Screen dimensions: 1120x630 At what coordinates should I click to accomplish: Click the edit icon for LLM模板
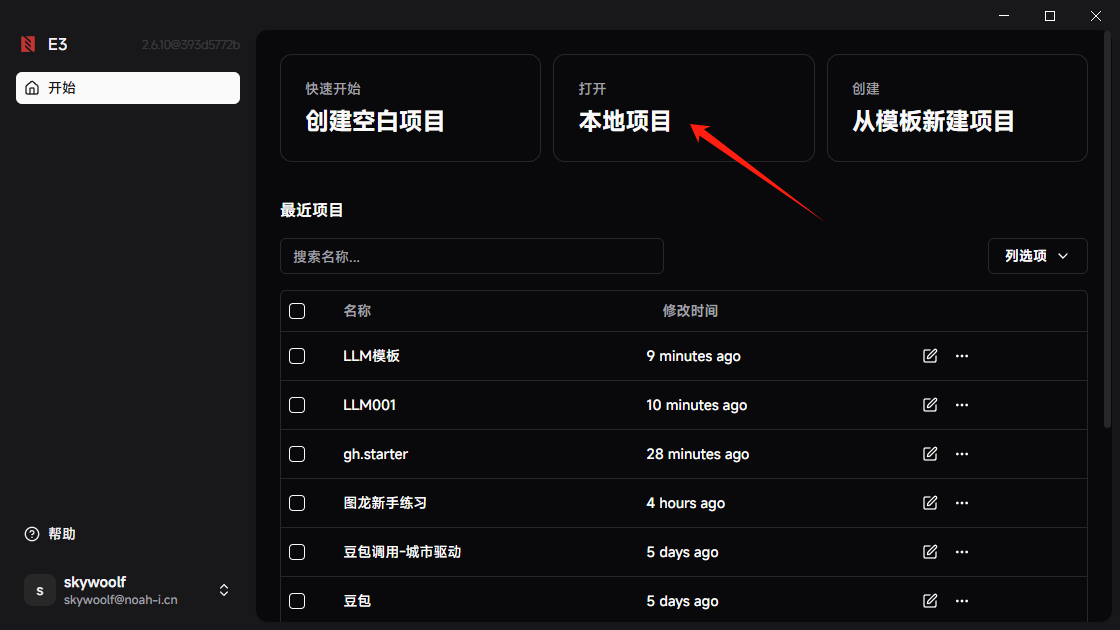[930, 356]
